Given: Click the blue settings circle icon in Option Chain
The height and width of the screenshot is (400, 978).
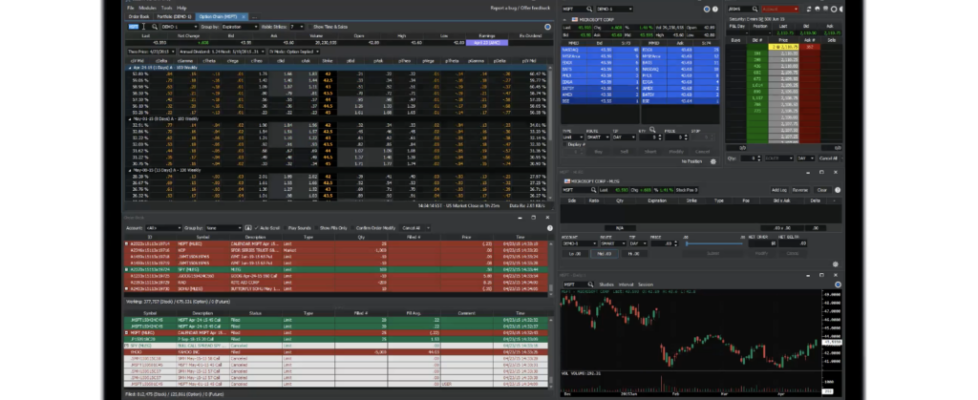Looking at the screenshot, I should click(547, 27).
